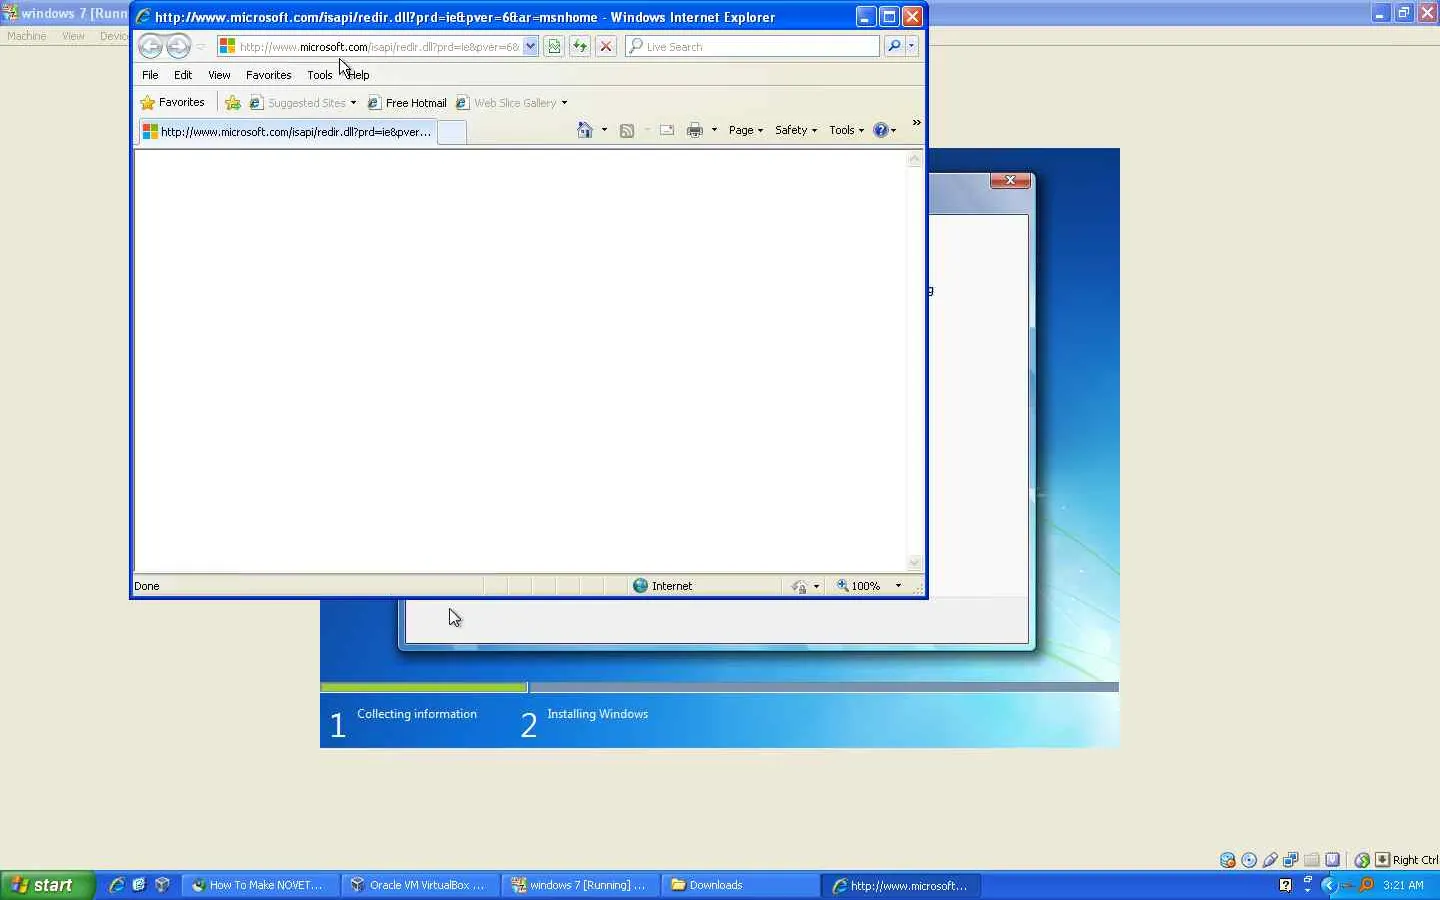
Task: Switch to Oracle VM VirtualBox taskbar button
Action: 420,885
